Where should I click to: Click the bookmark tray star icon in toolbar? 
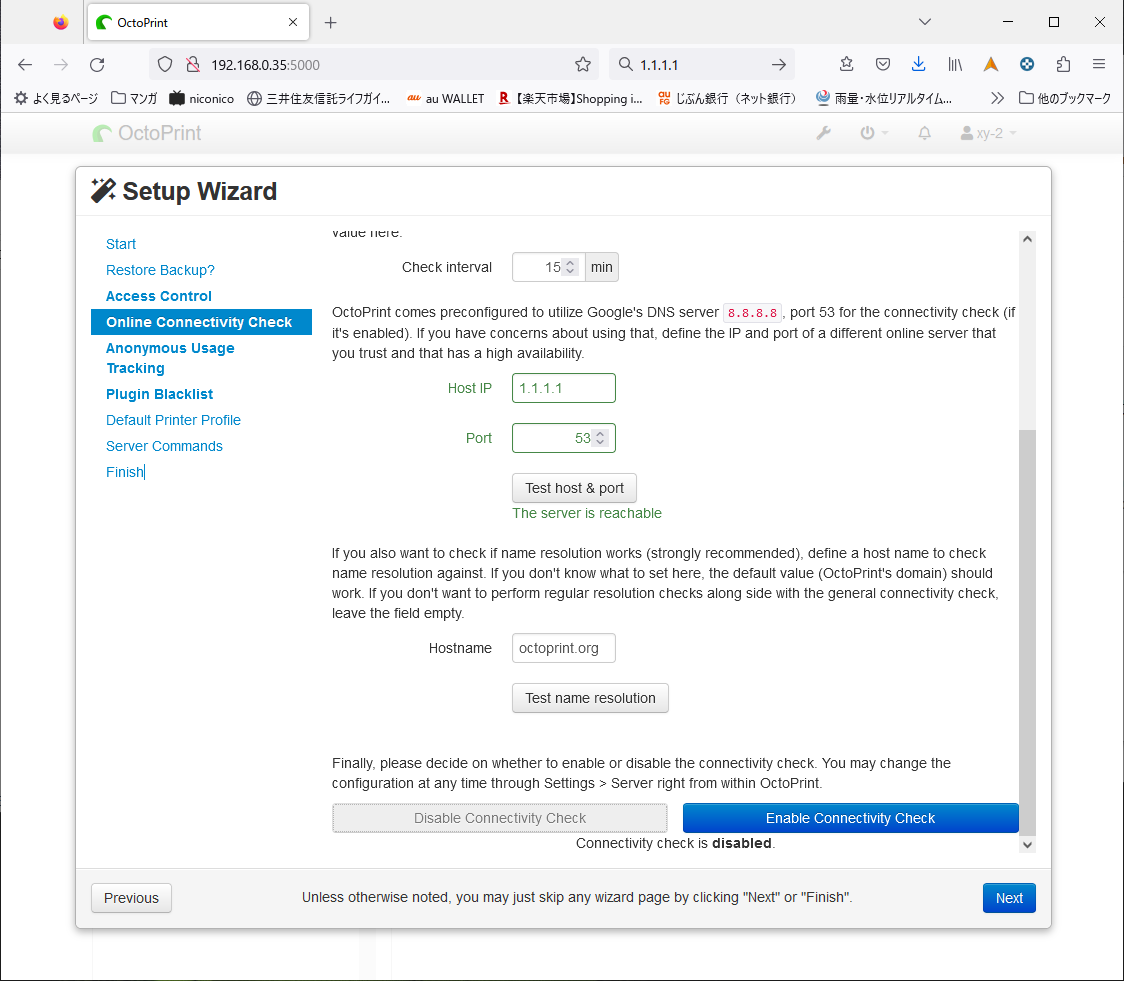point(847,64)
